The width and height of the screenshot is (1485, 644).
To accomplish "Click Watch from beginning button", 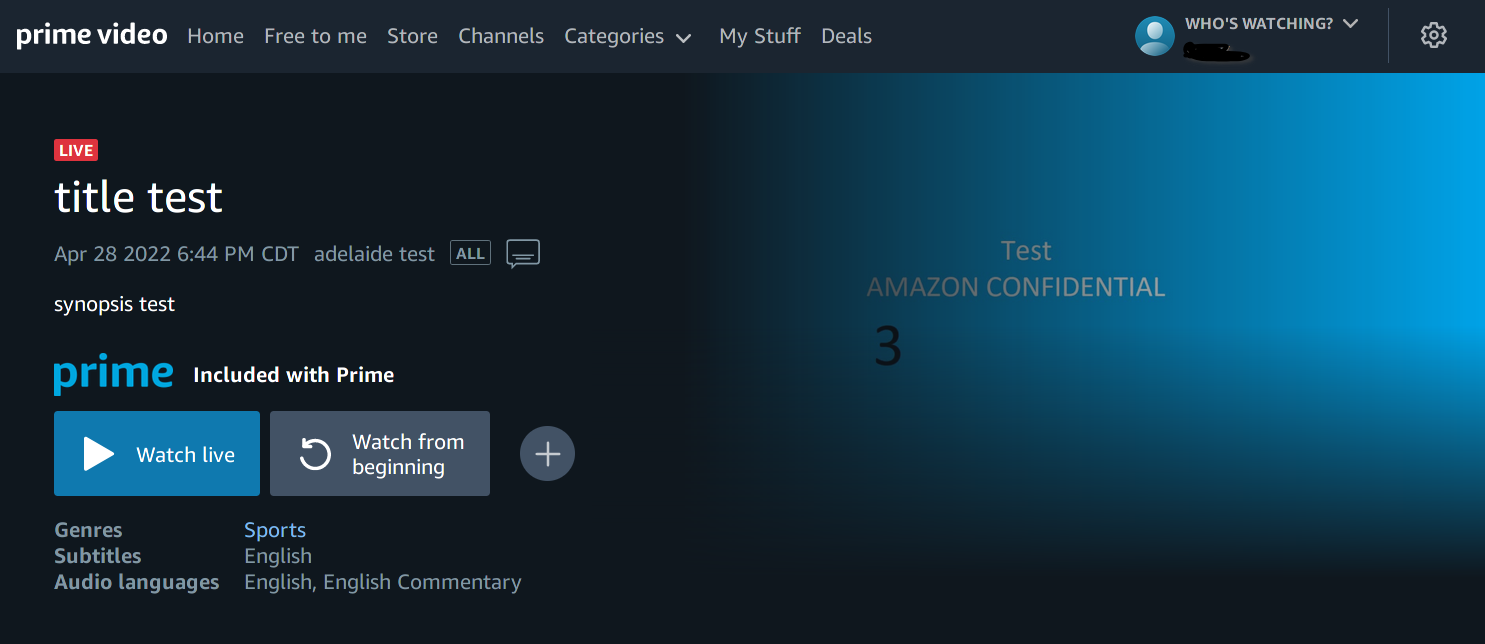I will pyautogui.click(x=380, y=454).
